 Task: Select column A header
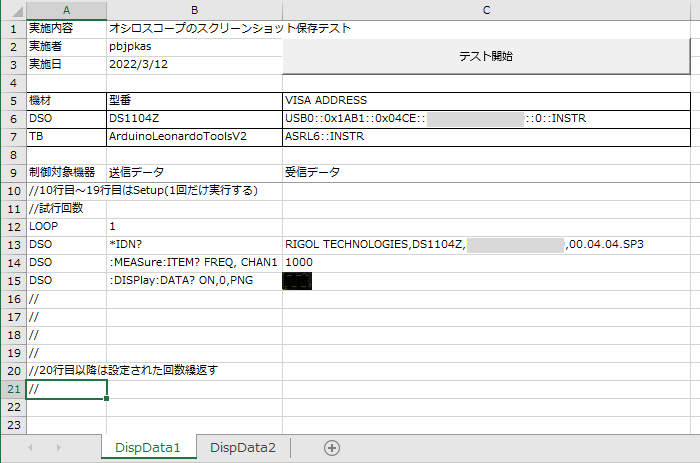pos(67,10)
